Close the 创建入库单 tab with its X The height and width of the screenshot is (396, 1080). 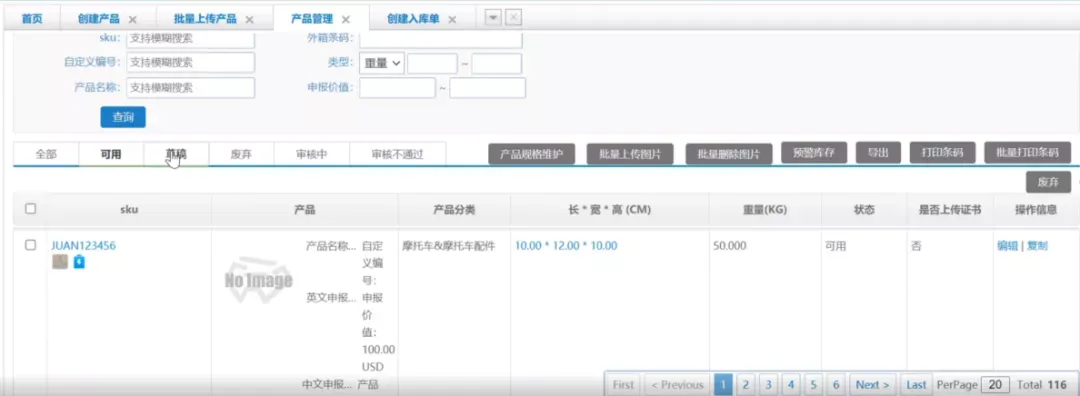pos(452,20)
